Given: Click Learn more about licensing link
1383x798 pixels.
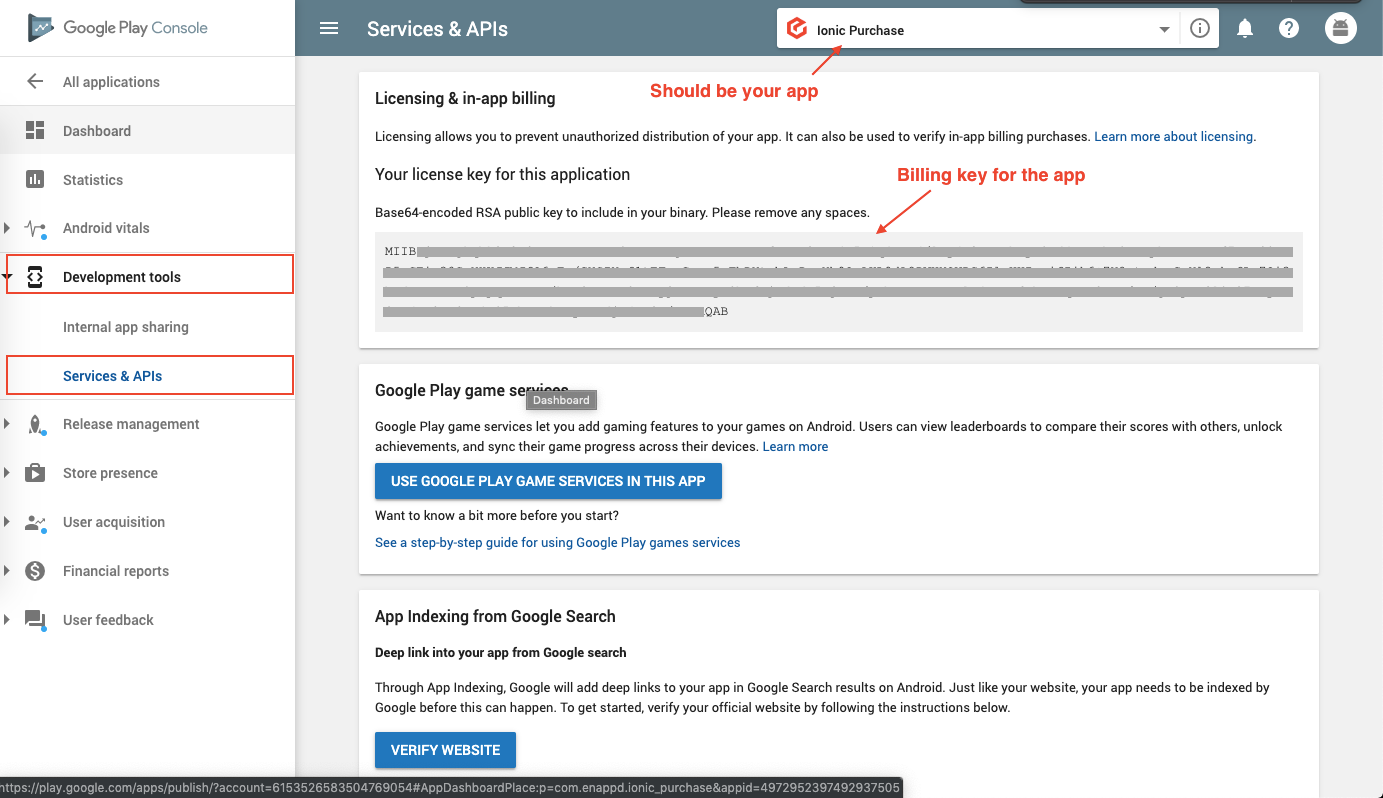Looking at the screenshot, I should point(1174,137).
